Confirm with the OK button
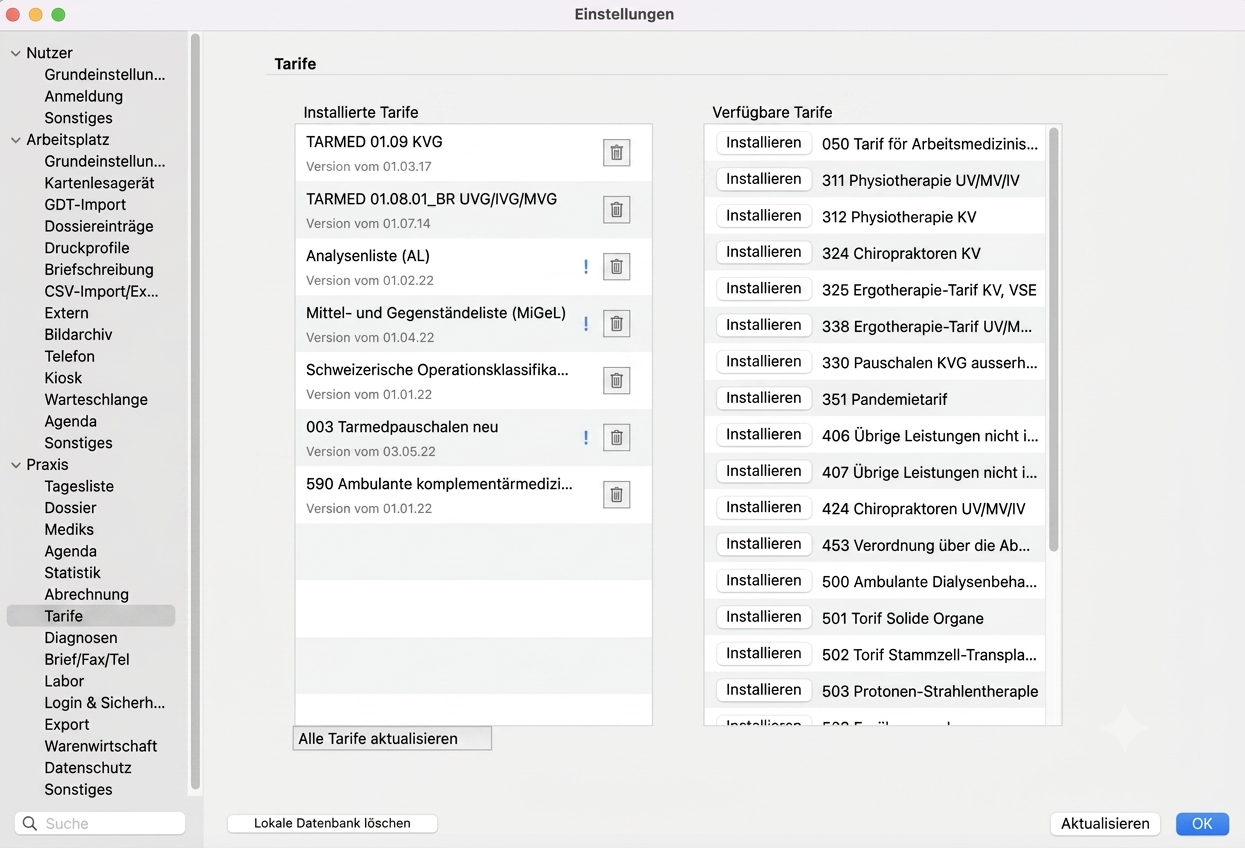 coord(1202,824)
